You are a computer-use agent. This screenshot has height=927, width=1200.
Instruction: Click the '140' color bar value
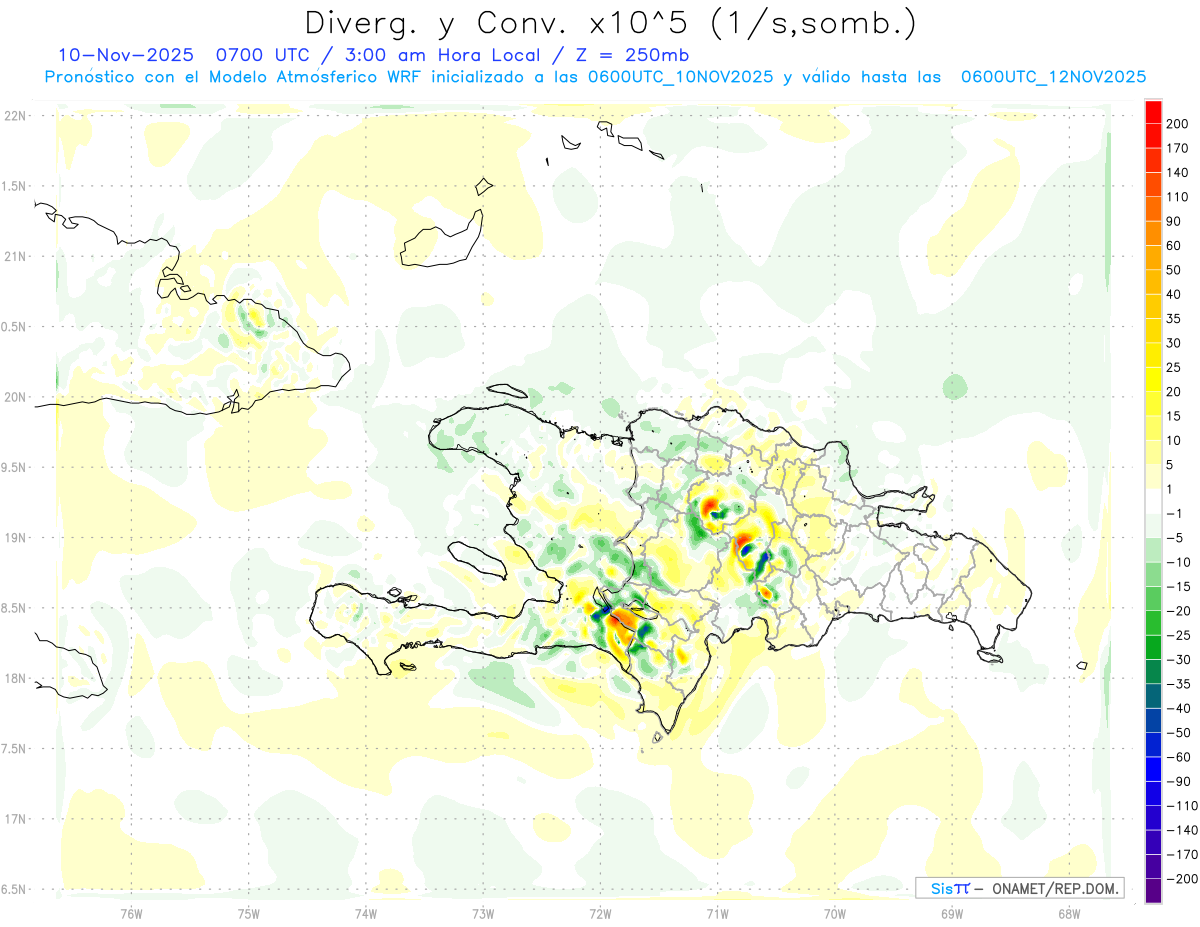(1179, 173)
